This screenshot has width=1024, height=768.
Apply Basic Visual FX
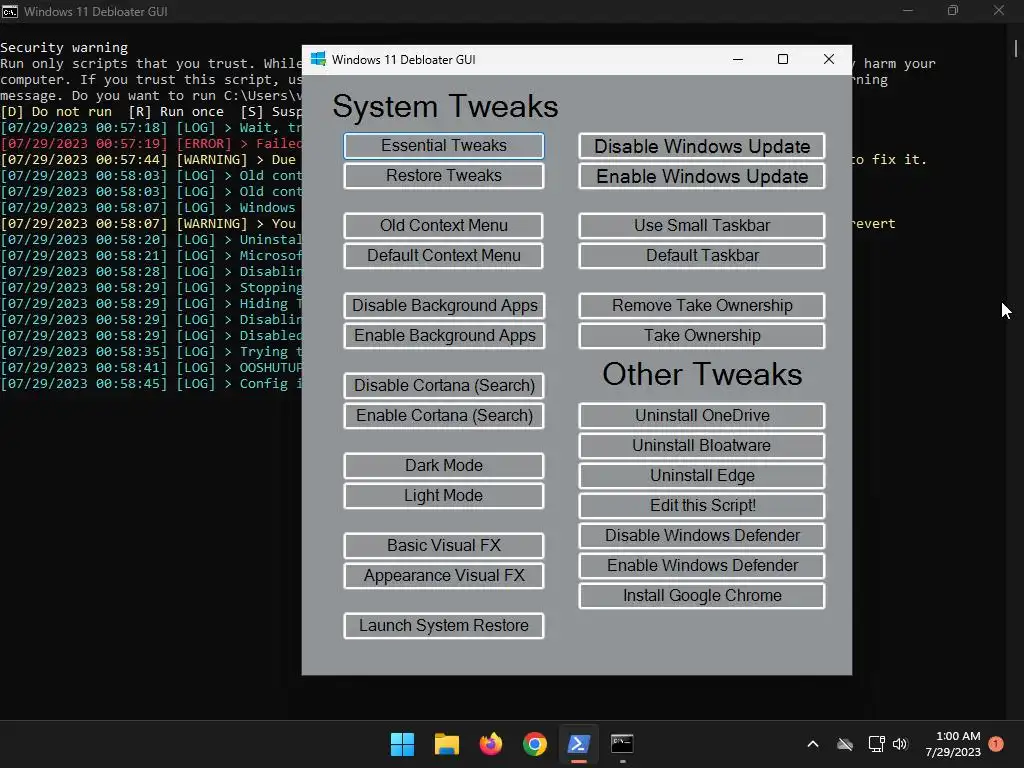click(444, 545)
